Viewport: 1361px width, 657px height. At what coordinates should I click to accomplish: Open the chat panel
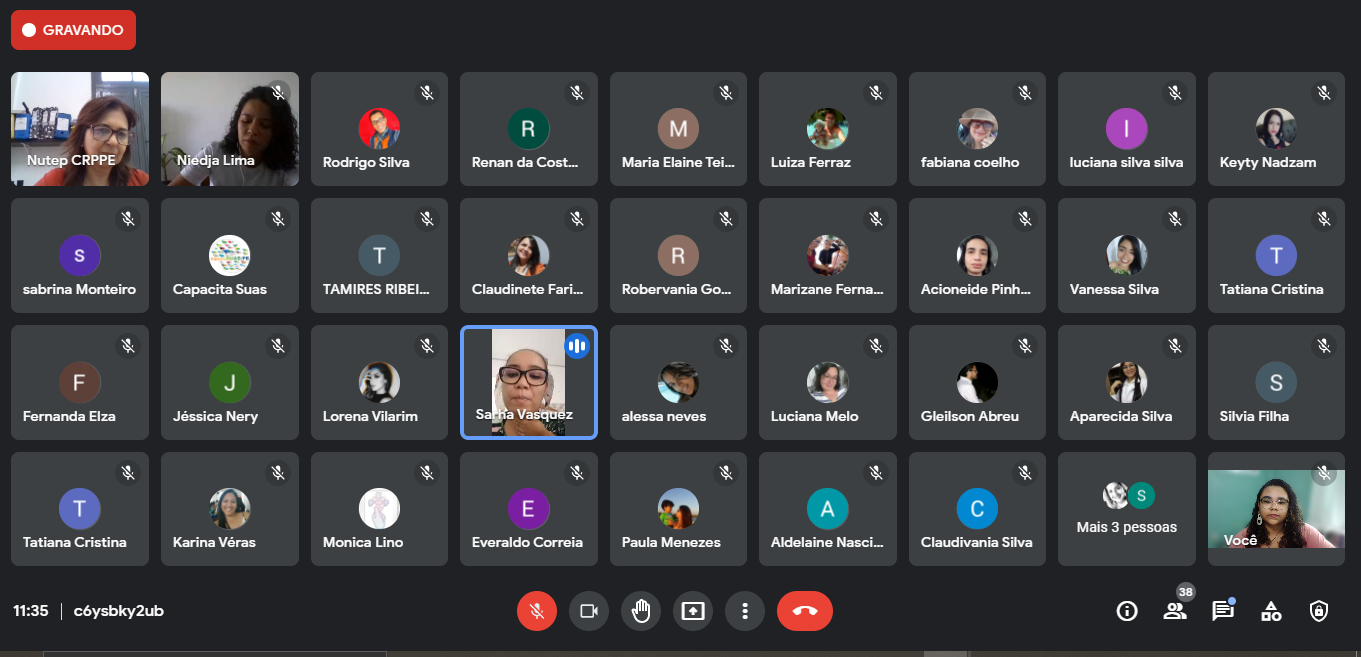(1222, 611)
